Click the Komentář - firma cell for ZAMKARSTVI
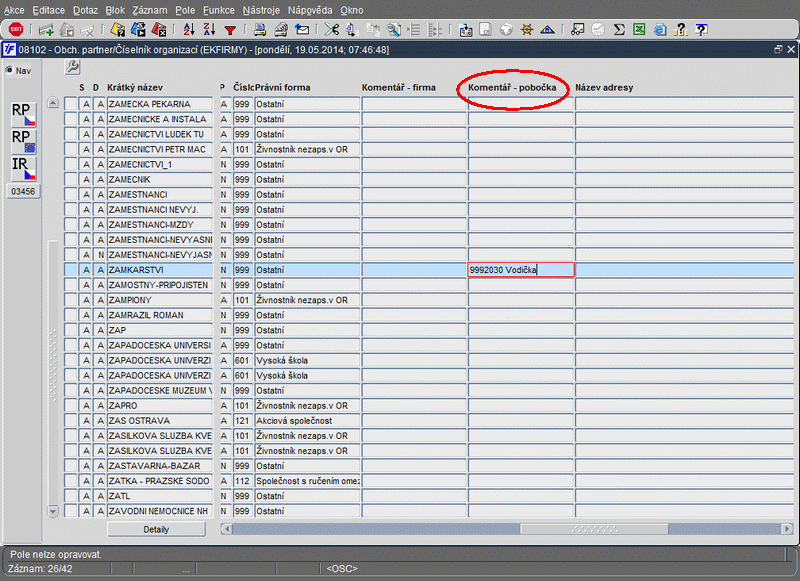This screenshot has height=581, width=800. [x=414, y=270]
